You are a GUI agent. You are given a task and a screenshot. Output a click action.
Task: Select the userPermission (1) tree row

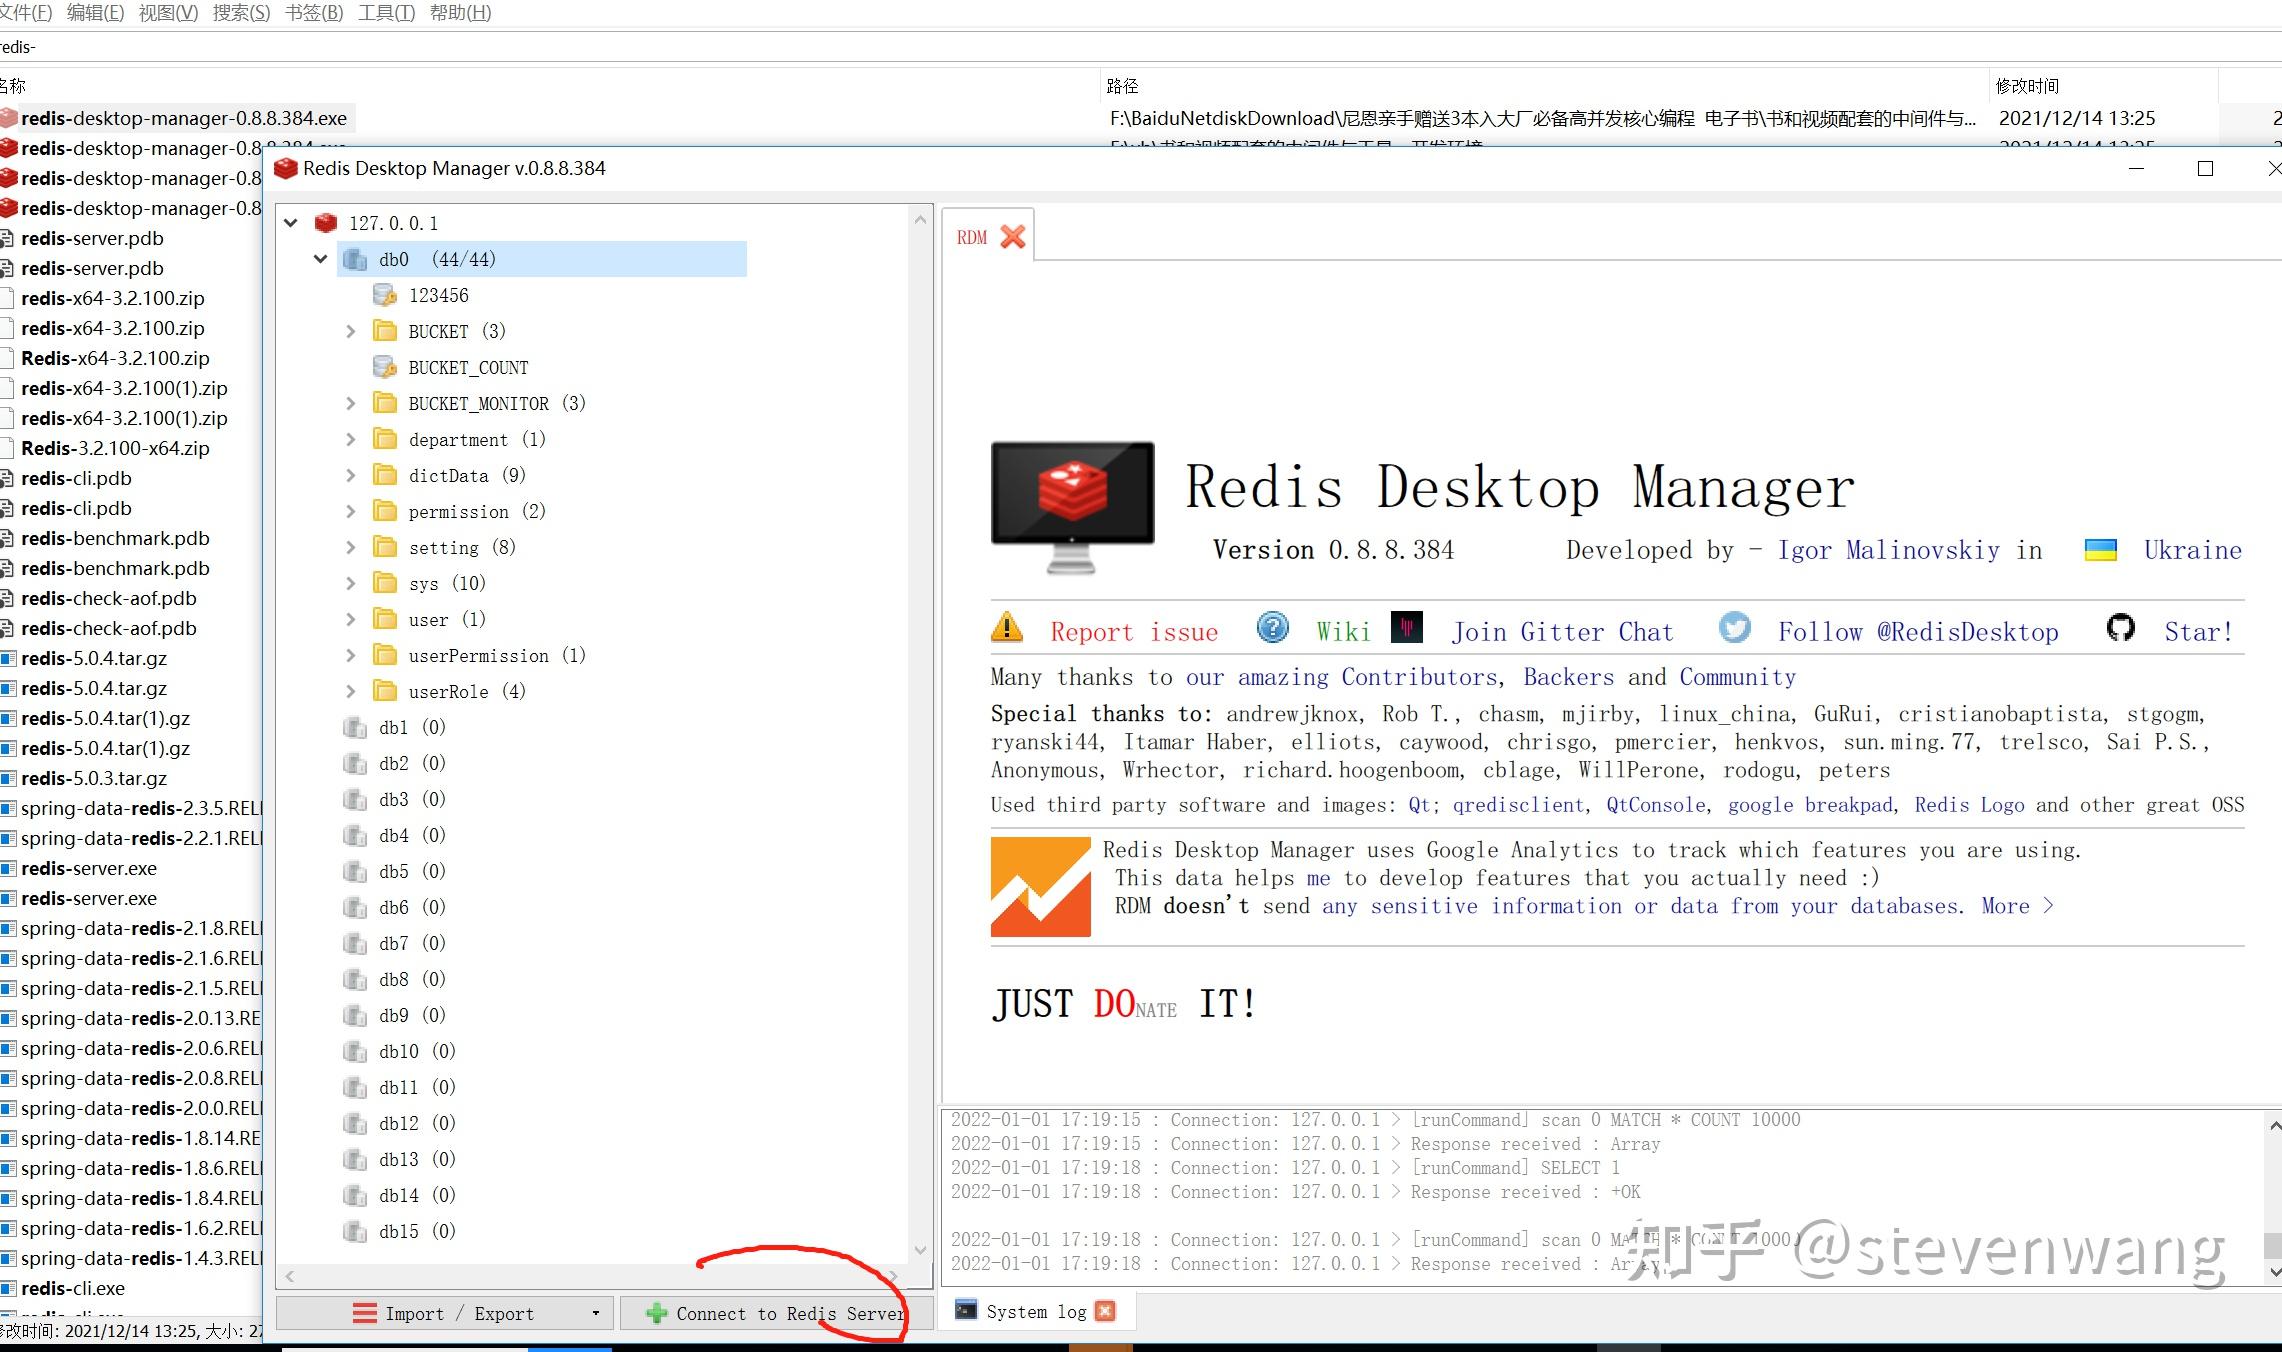point(497,655)
